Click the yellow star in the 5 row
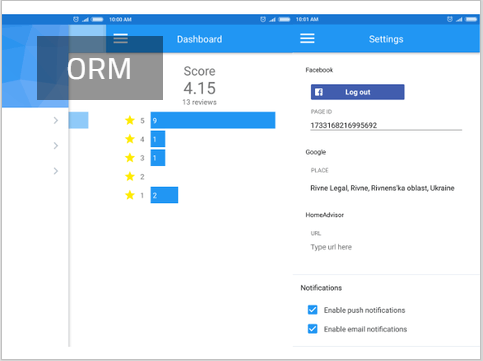The image size is (483, 361). (130, 120)
